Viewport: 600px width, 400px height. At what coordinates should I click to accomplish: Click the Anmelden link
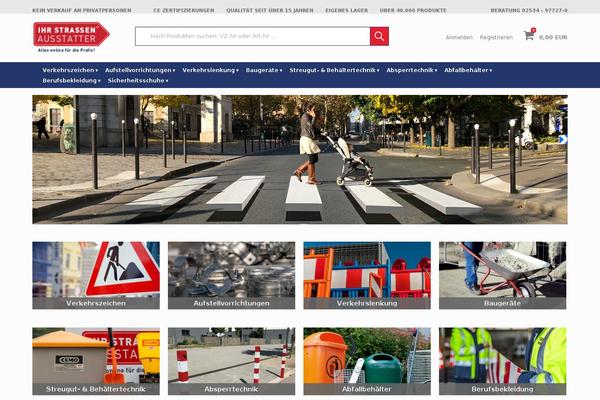(x=459, y=37)
